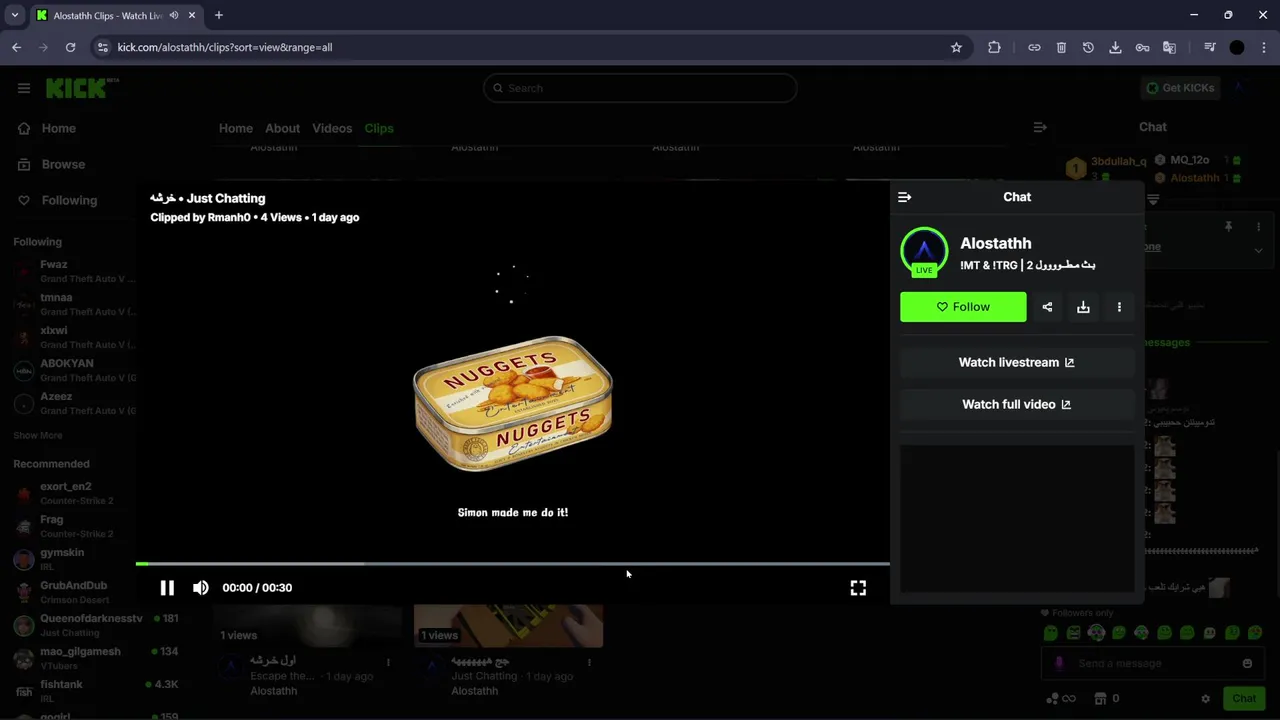The height and width of the screenshot is (720, 1280).
Task: Focus the address bar URL
Action: pyautogui.click(x=225, y=47)
